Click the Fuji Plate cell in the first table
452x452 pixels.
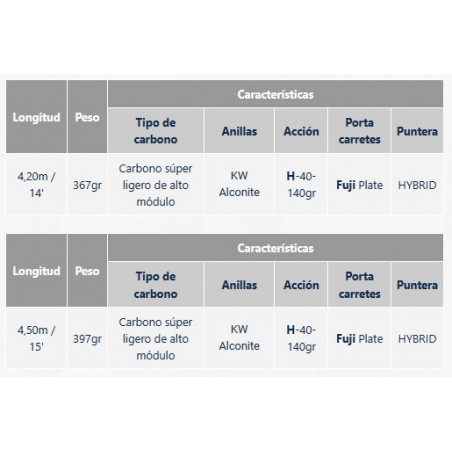tap(359, 184)
